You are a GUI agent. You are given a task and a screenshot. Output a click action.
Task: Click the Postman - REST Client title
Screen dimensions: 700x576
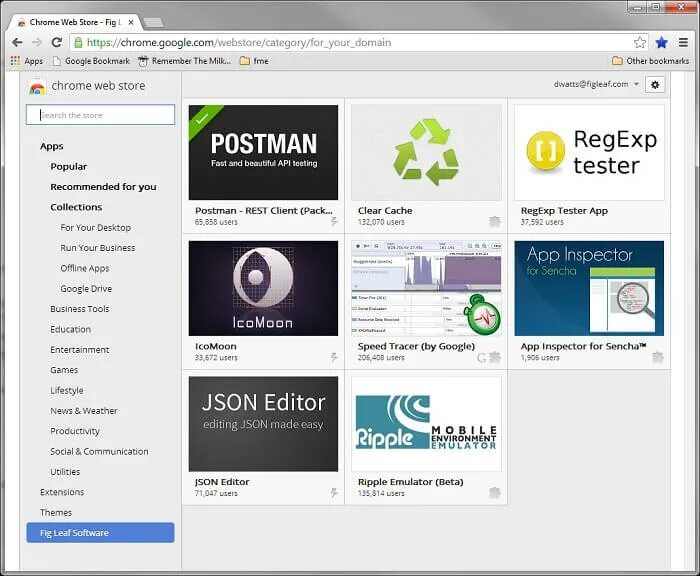tap(263, 210)
